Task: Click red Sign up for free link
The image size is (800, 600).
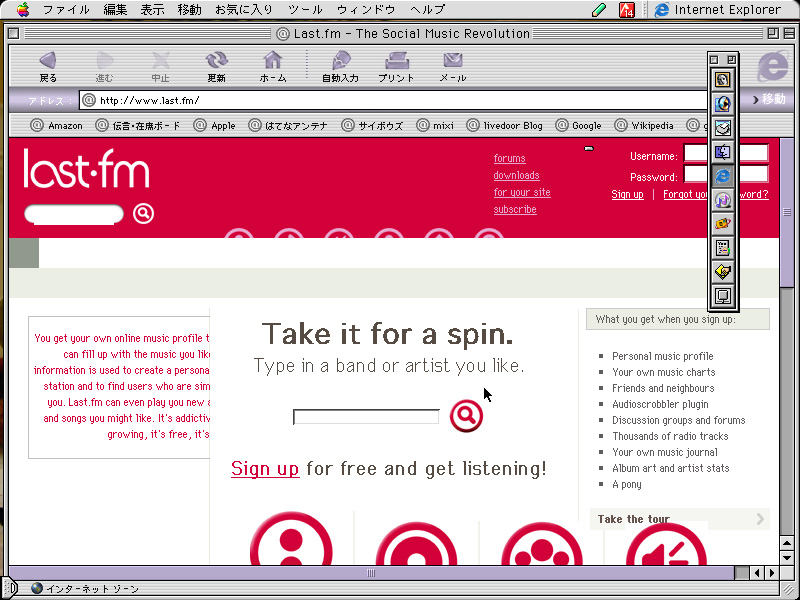Action: click(265, 468)
